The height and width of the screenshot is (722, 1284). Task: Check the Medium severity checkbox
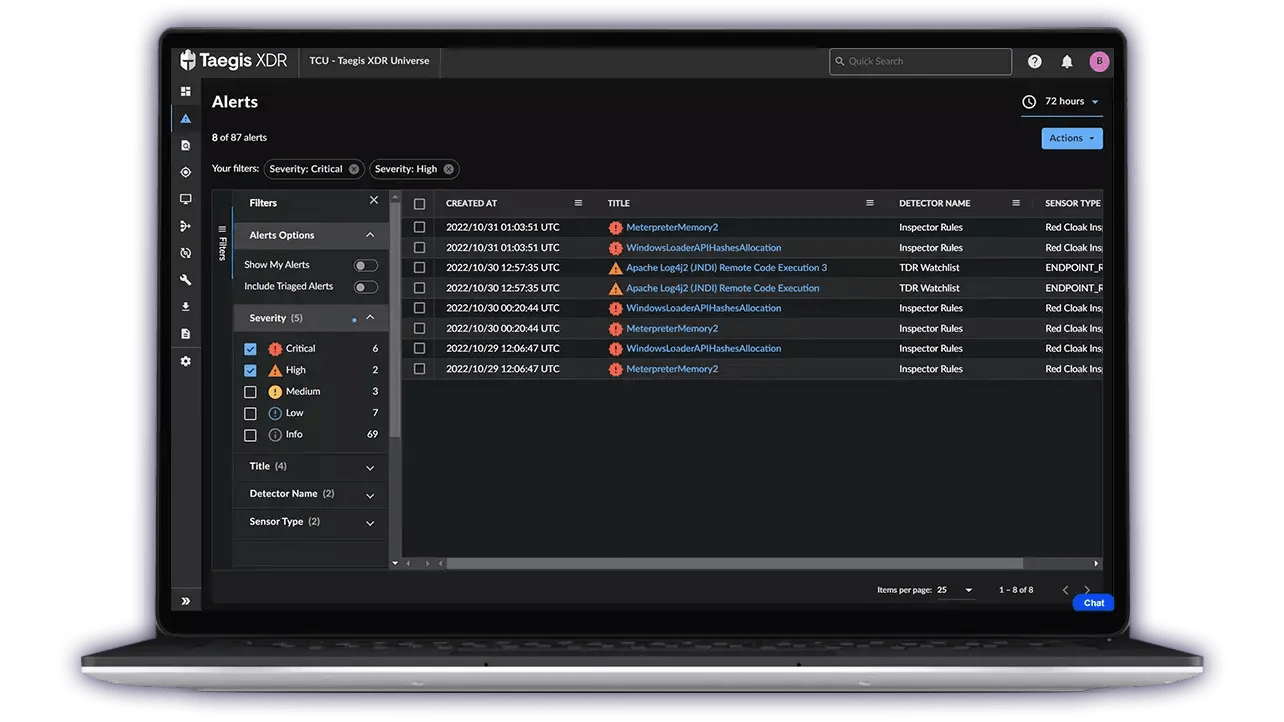[x=250, y=392]
